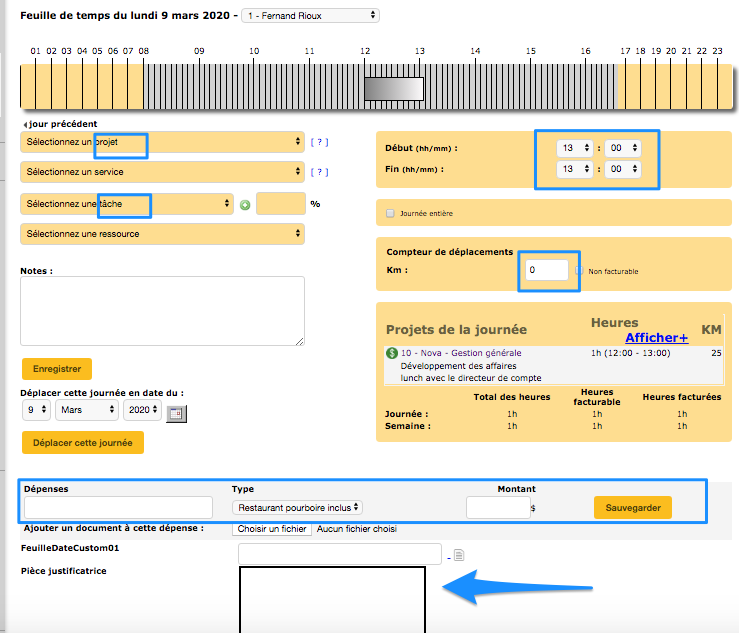This screenshot has height=633, width=739.
Task: Enable the Journée entière checkbox
Action: (x=390, y=213)
